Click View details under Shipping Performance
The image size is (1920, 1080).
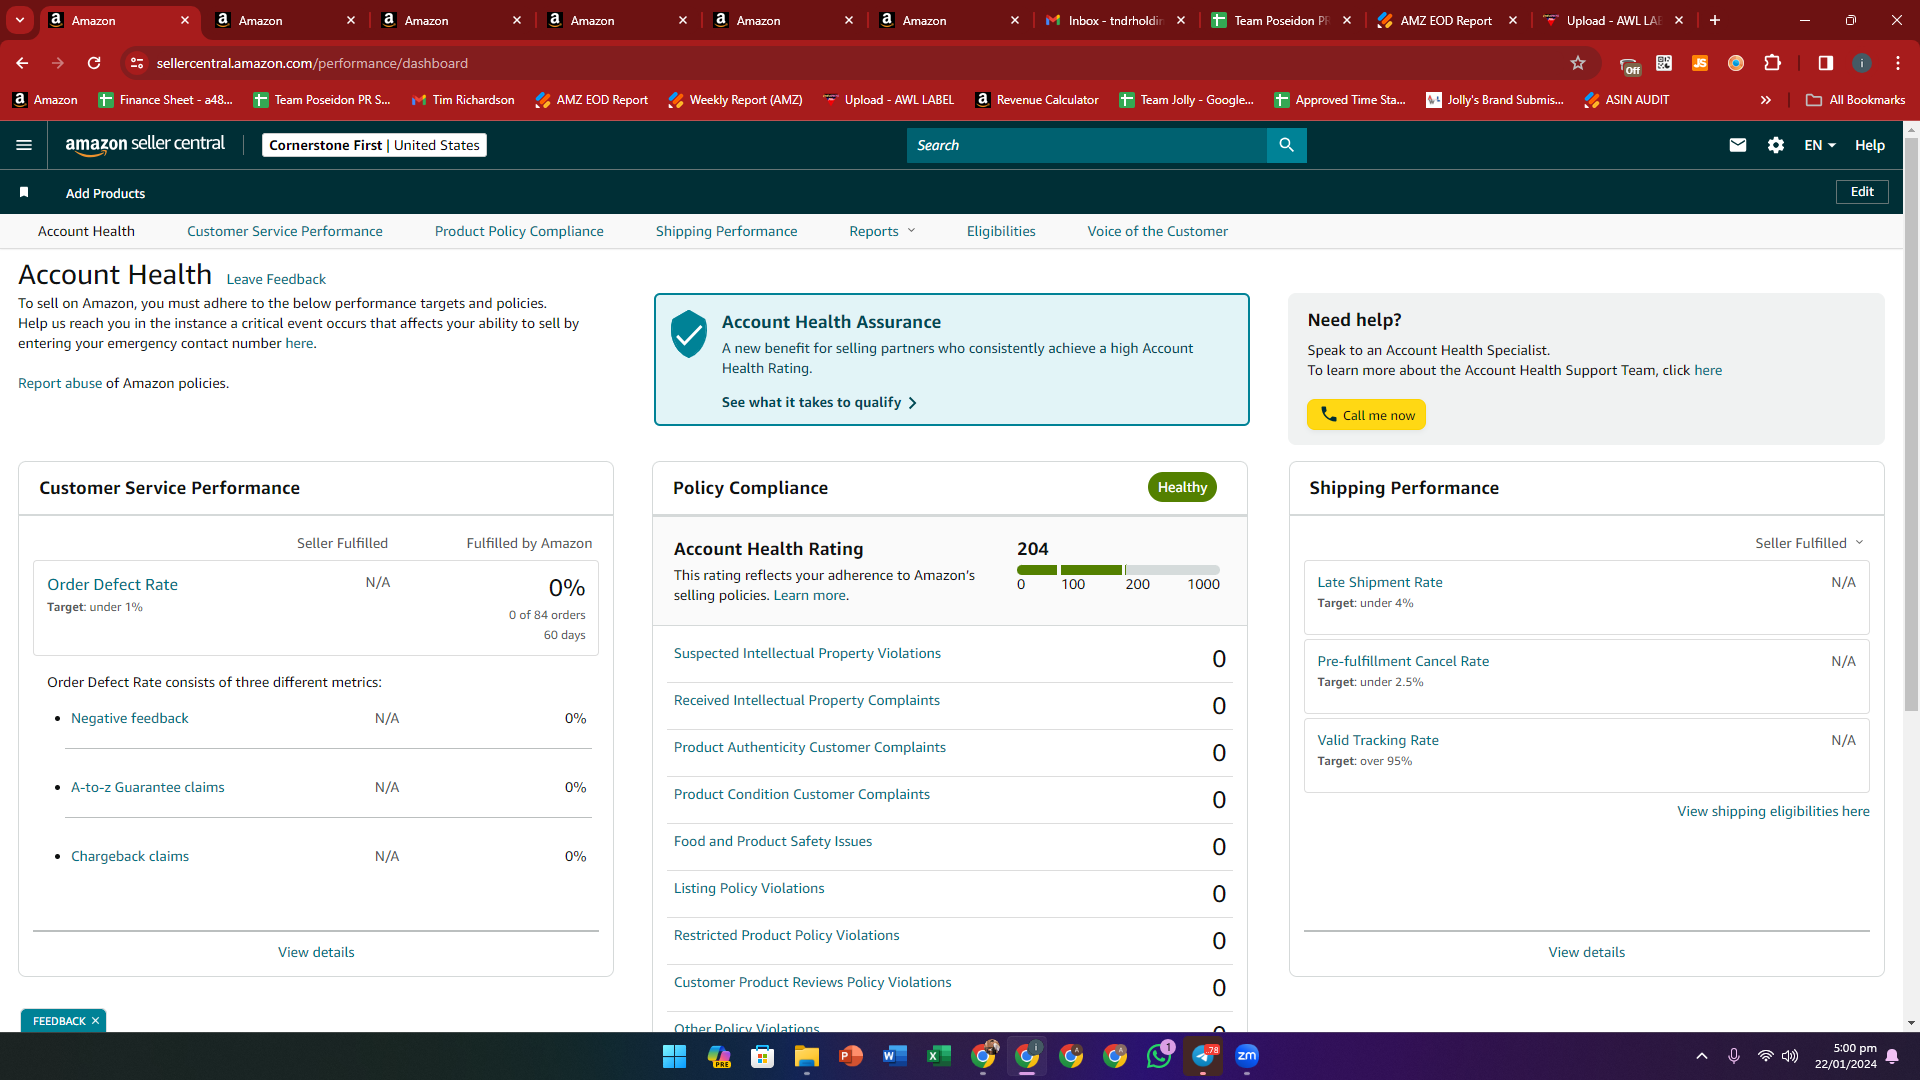pyautogui.click(x=1587, y=952)
